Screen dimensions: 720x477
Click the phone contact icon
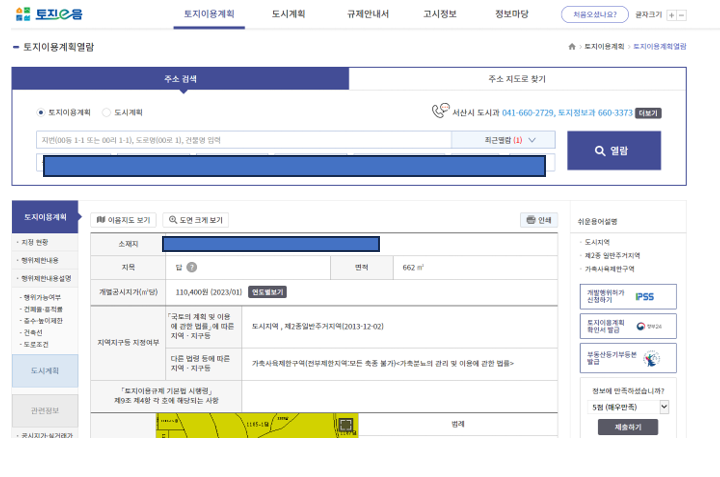coord(440,111)
